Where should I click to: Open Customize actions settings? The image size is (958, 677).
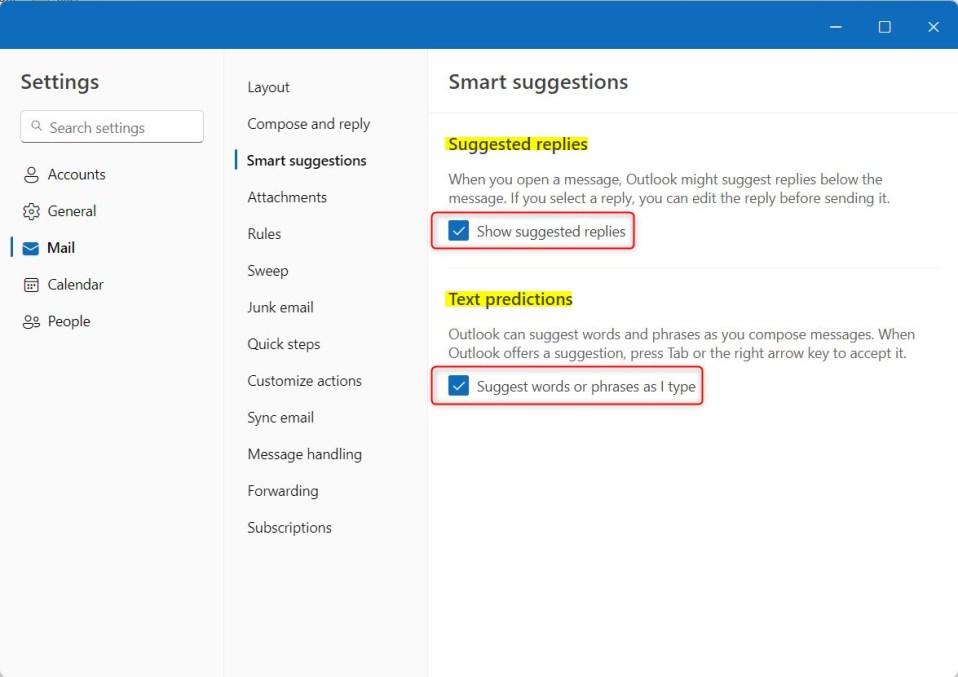(304, 381)
